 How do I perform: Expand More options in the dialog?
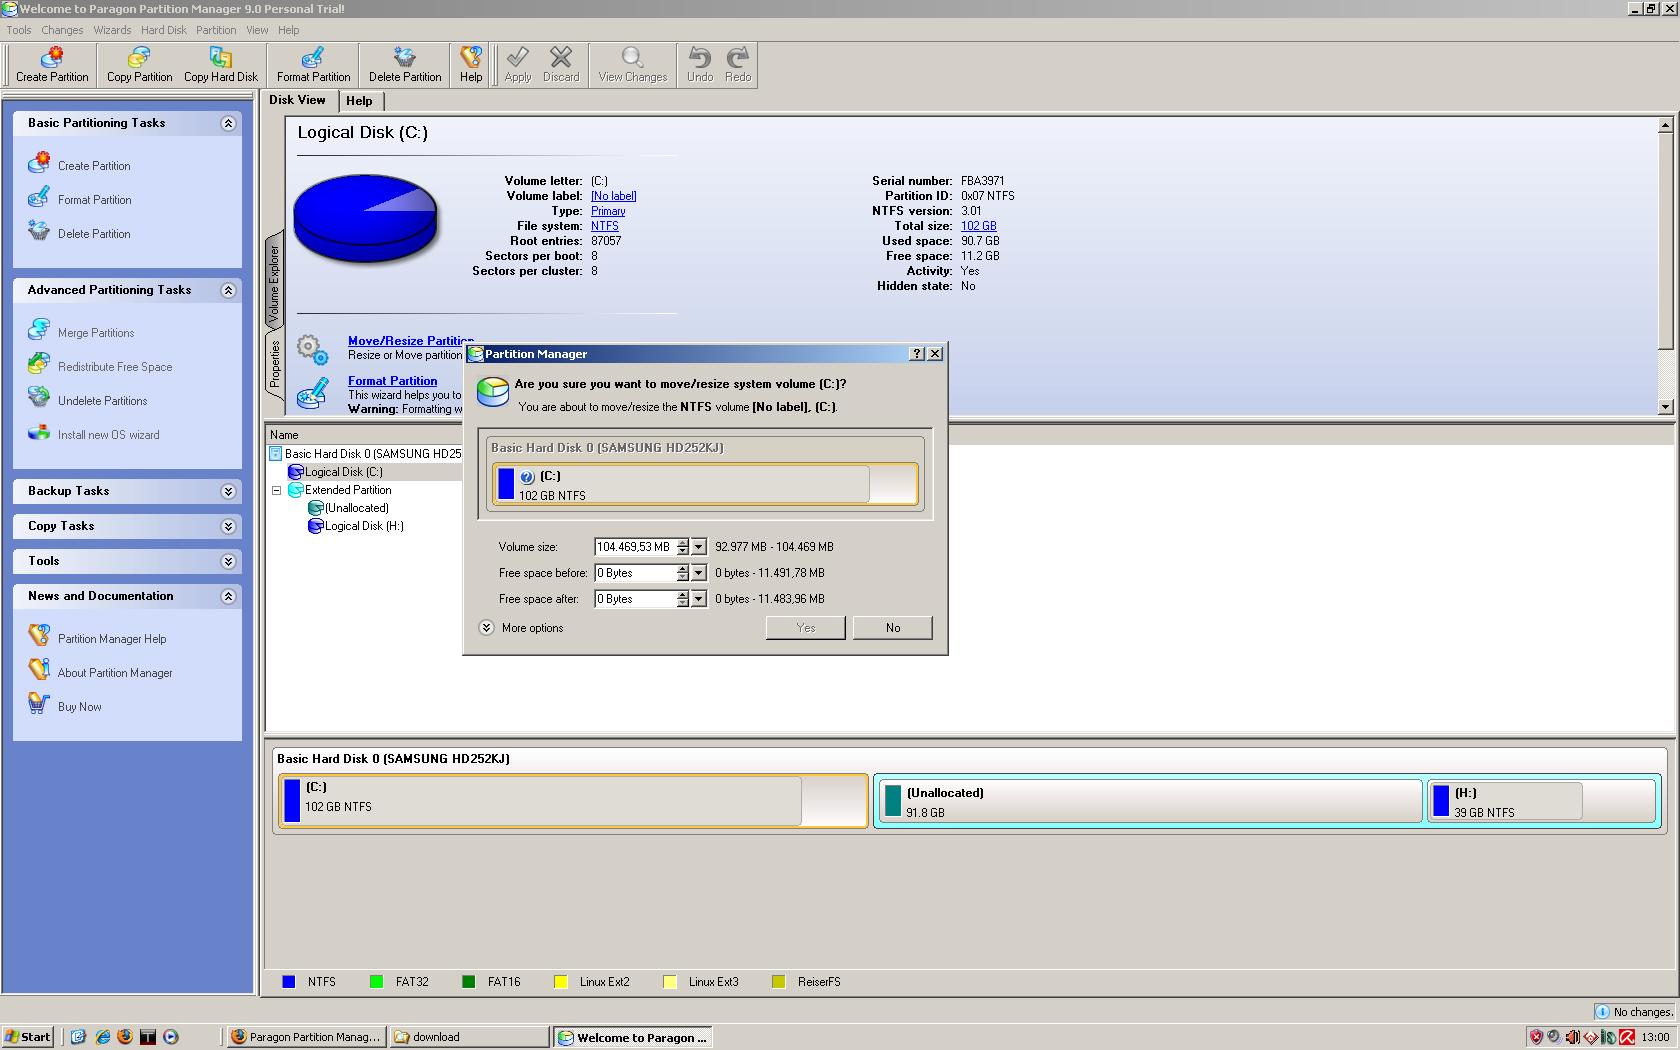522,628
